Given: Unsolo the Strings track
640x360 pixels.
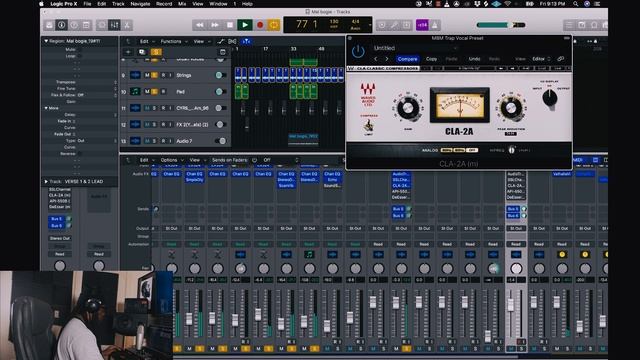Looking at the screenshot, I should point(154,75).
